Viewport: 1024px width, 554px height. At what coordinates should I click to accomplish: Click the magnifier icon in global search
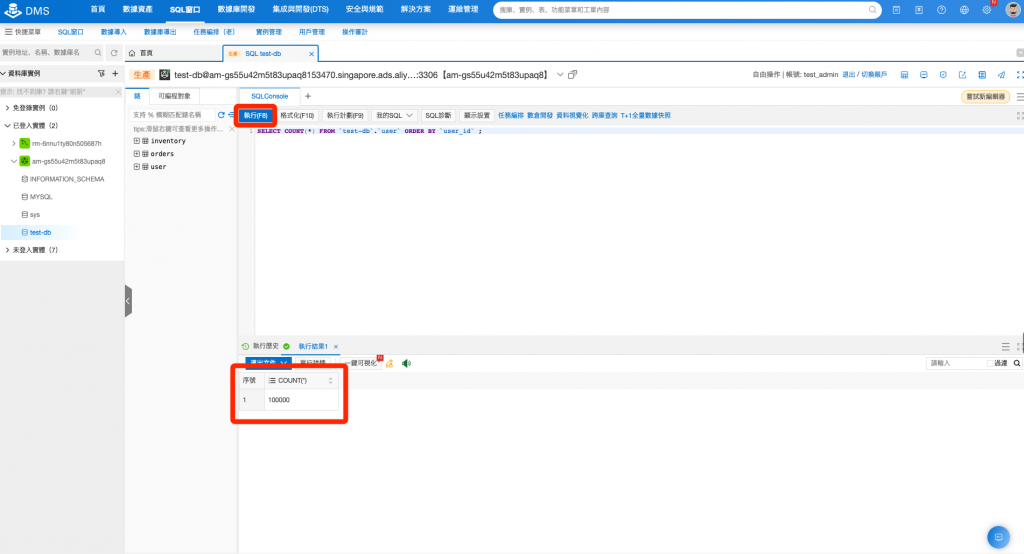coord(872,10)
